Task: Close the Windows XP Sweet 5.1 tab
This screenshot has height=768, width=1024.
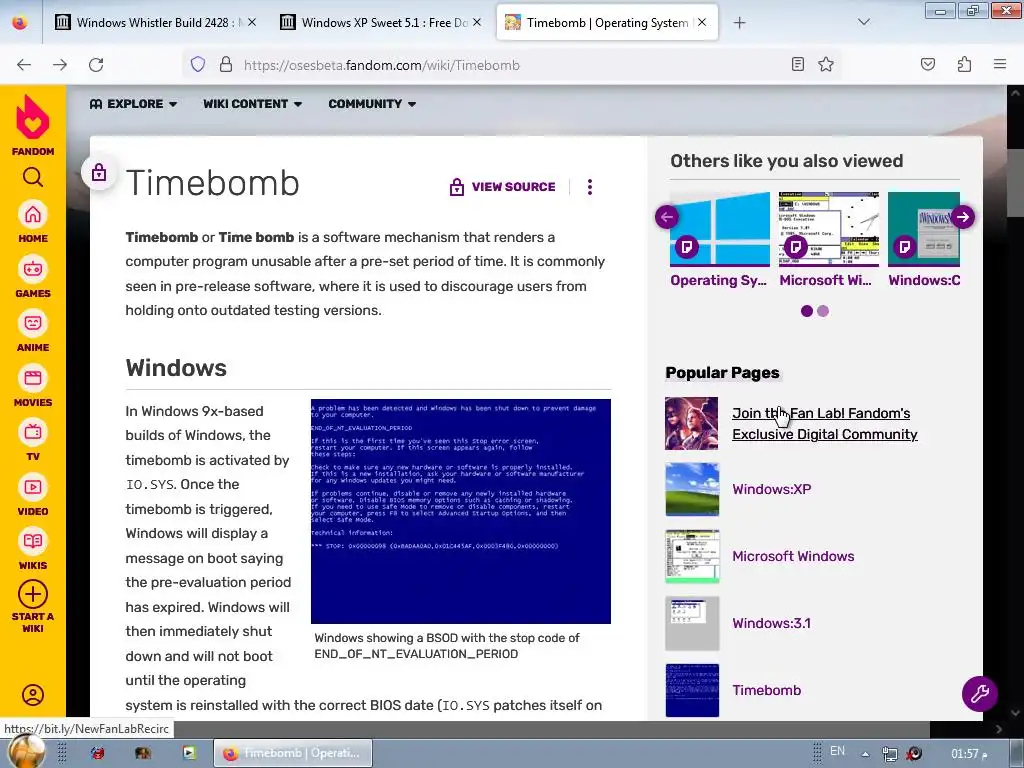Action: [x=477, y=22]
